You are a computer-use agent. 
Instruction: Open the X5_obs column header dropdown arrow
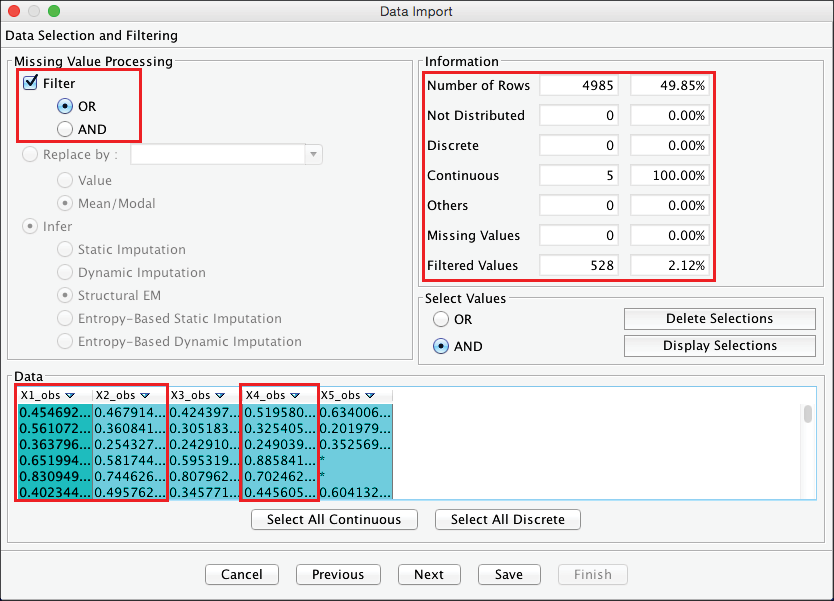[x=370, y=396]
